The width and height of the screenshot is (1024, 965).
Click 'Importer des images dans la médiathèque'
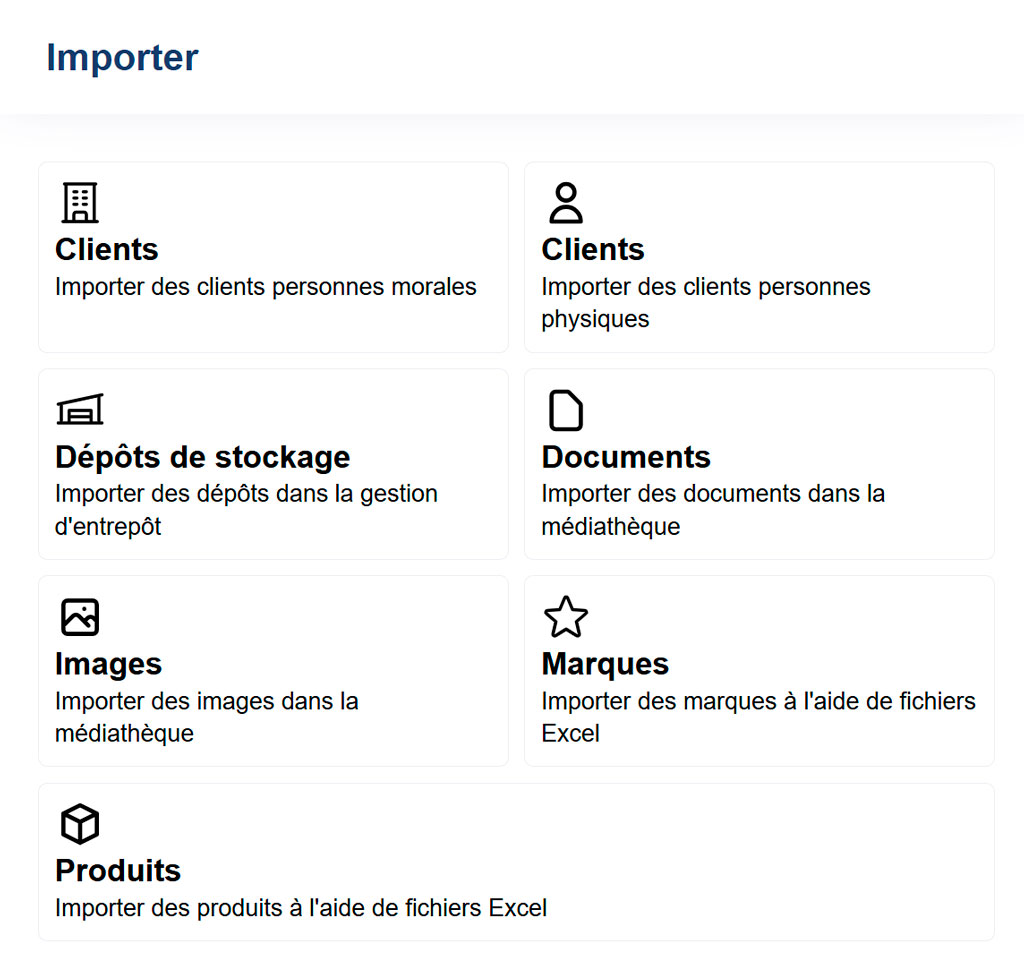(206, 717)
